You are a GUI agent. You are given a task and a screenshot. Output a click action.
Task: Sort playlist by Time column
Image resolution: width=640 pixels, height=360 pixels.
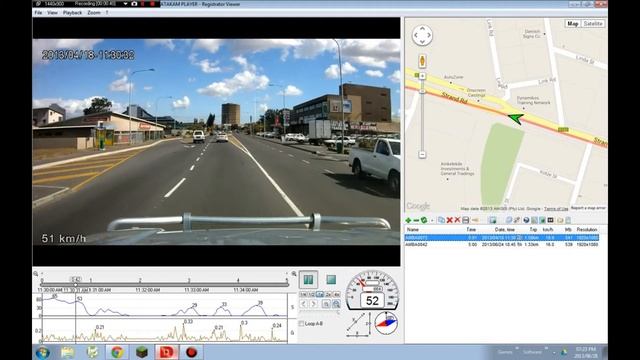471,229
